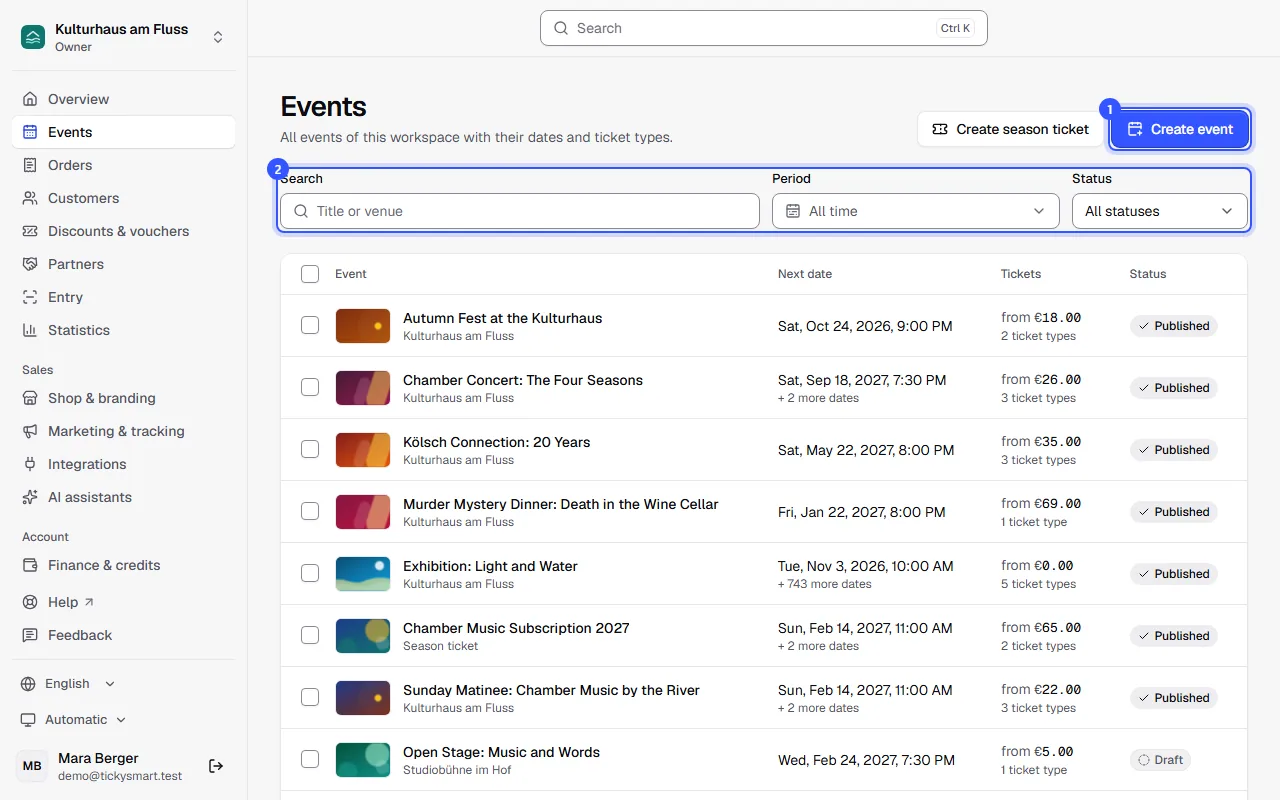
Task: Click the Finance & credits wallet icon
Action: 30,565
